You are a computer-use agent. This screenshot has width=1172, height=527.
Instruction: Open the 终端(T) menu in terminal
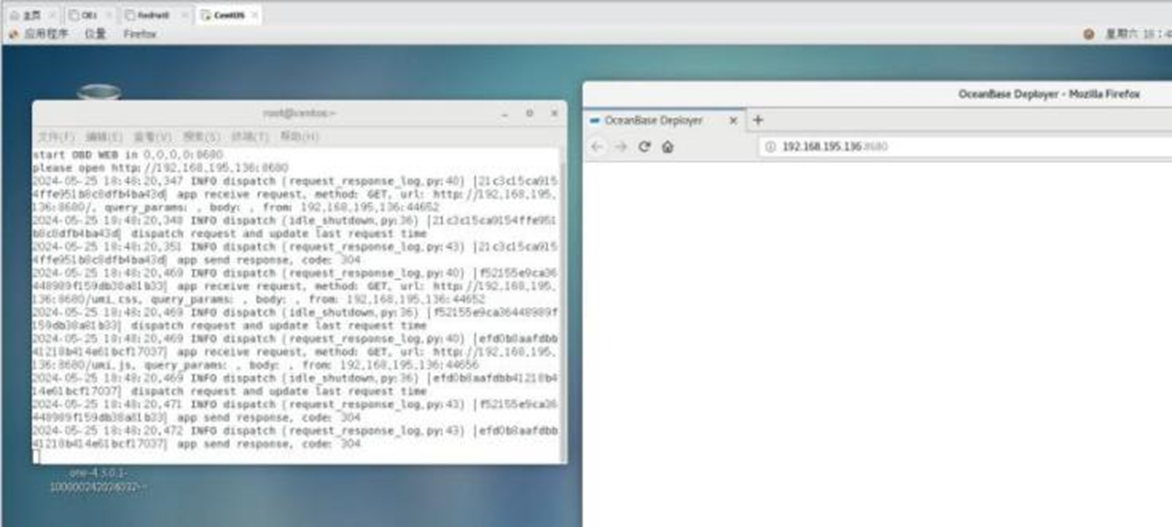[250, 137]
